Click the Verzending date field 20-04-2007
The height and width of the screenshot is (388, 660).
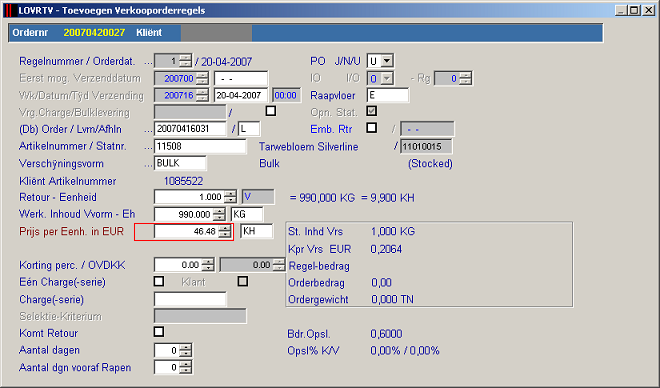(241, 96)
